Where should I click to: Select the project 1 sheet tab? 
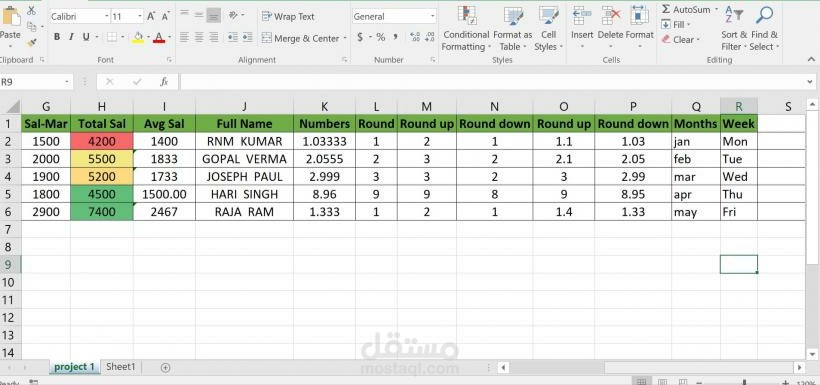[x=75, y=367]
